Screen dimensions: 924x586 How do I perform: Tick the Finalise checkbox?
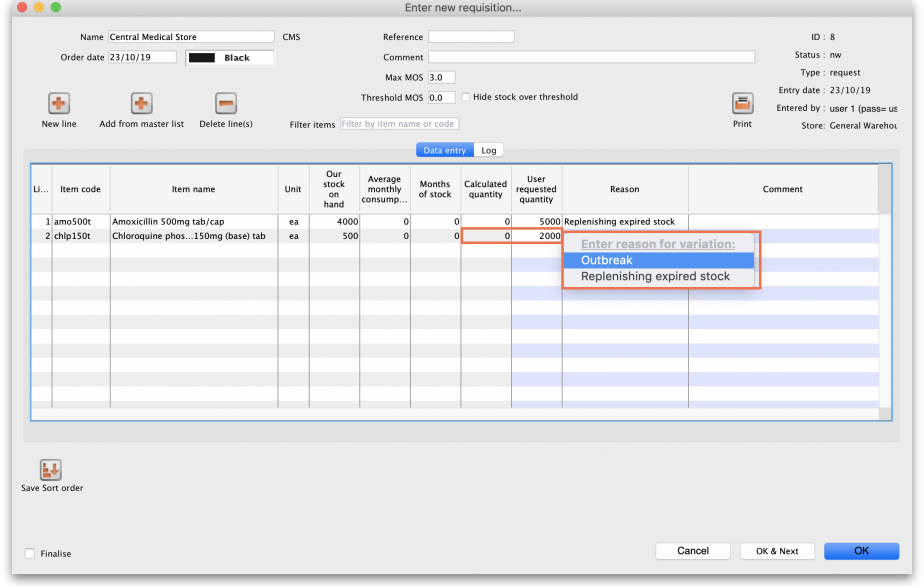pos(30,553)
